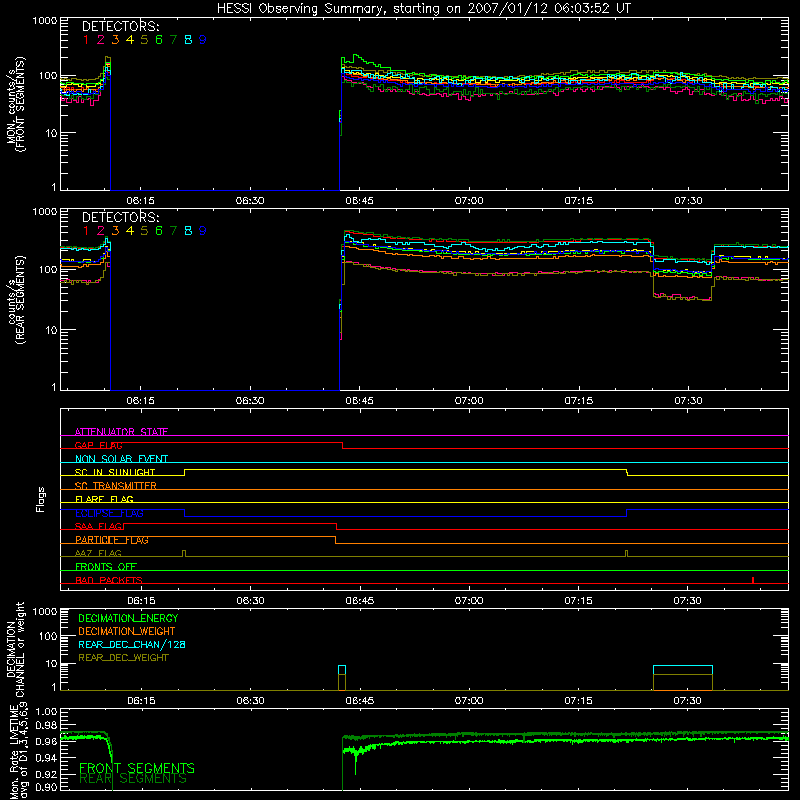Click the HESSI Observing Summary title text

(424, 9)
